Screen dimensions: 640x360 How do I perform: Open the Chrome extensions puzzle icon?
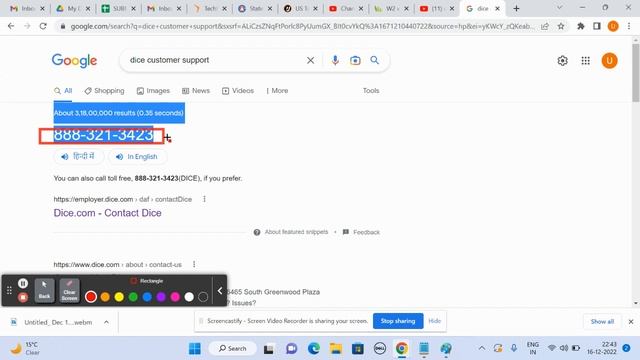[580, 26]
